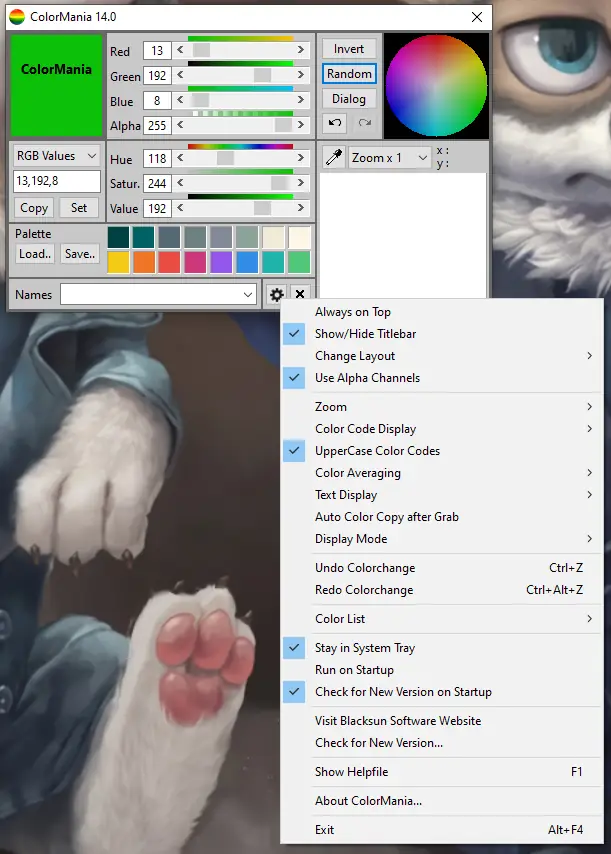Click the ColorMania rainbow title bar icon
Screen dimensions: 611x854
click(17, 17)
